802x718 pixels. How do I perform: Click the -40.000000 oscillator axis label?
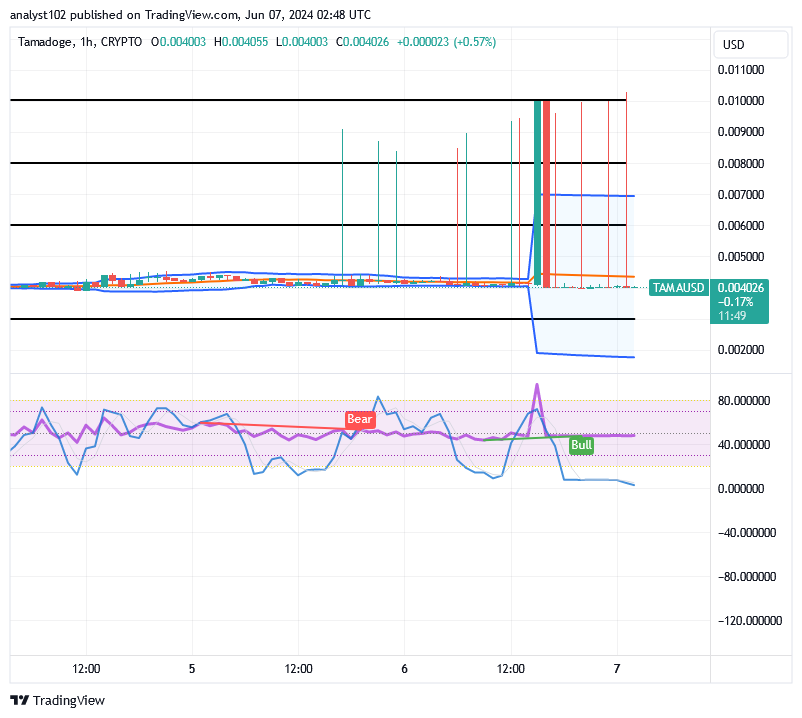coord(747,533)
